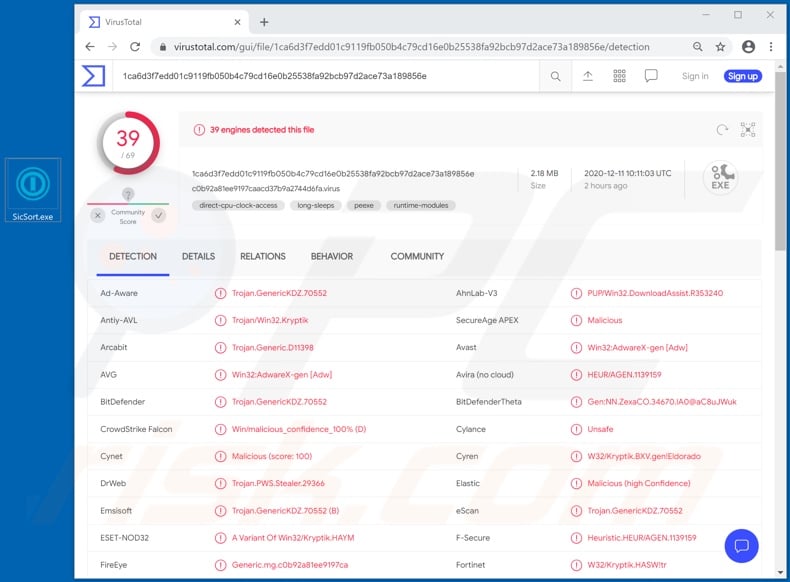Viewport: 790px width, 582px height.
Task: Click the 2020-12-11 10:11:03 UTC timestamp
Action: [x=627, y=173]
